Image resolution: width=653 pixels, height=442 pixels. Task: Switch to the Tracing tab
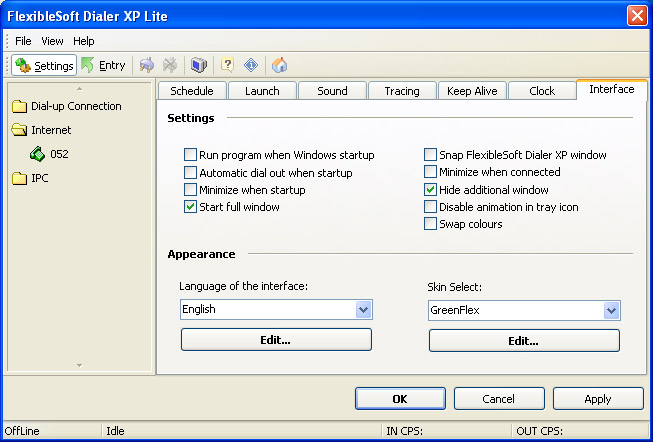click(402, 91)
